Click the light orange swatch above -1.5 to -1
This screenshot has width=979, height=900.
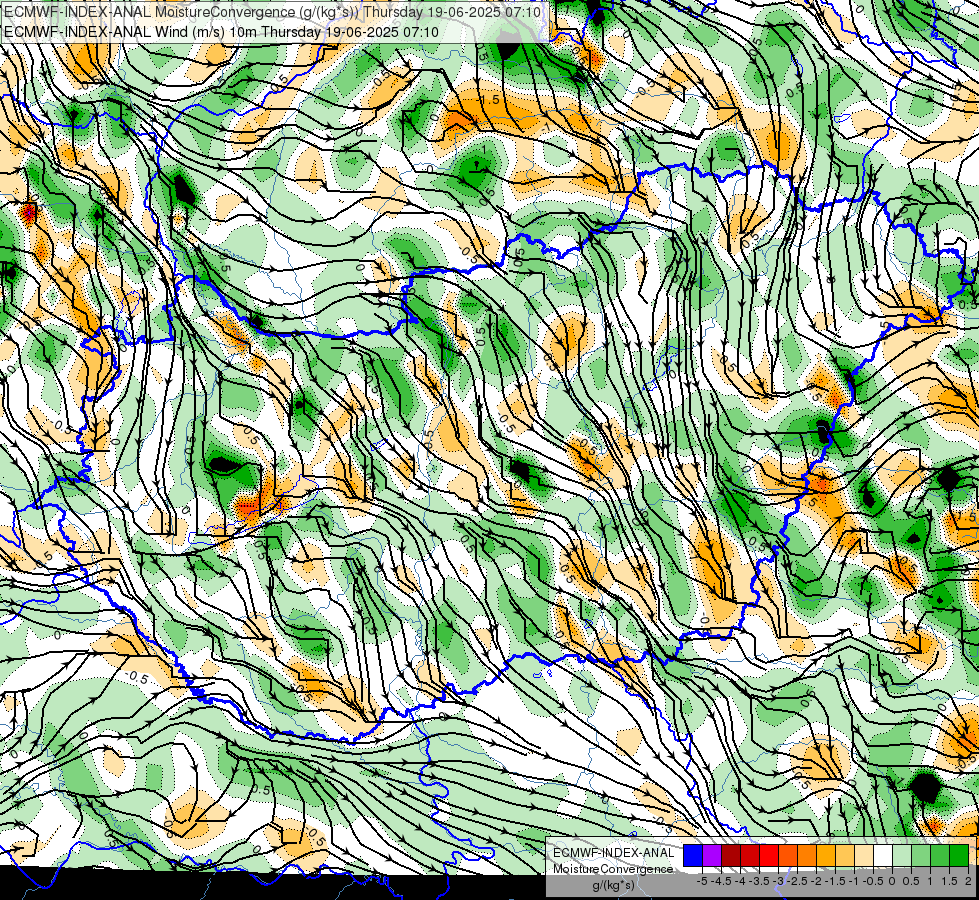(845, 855)
